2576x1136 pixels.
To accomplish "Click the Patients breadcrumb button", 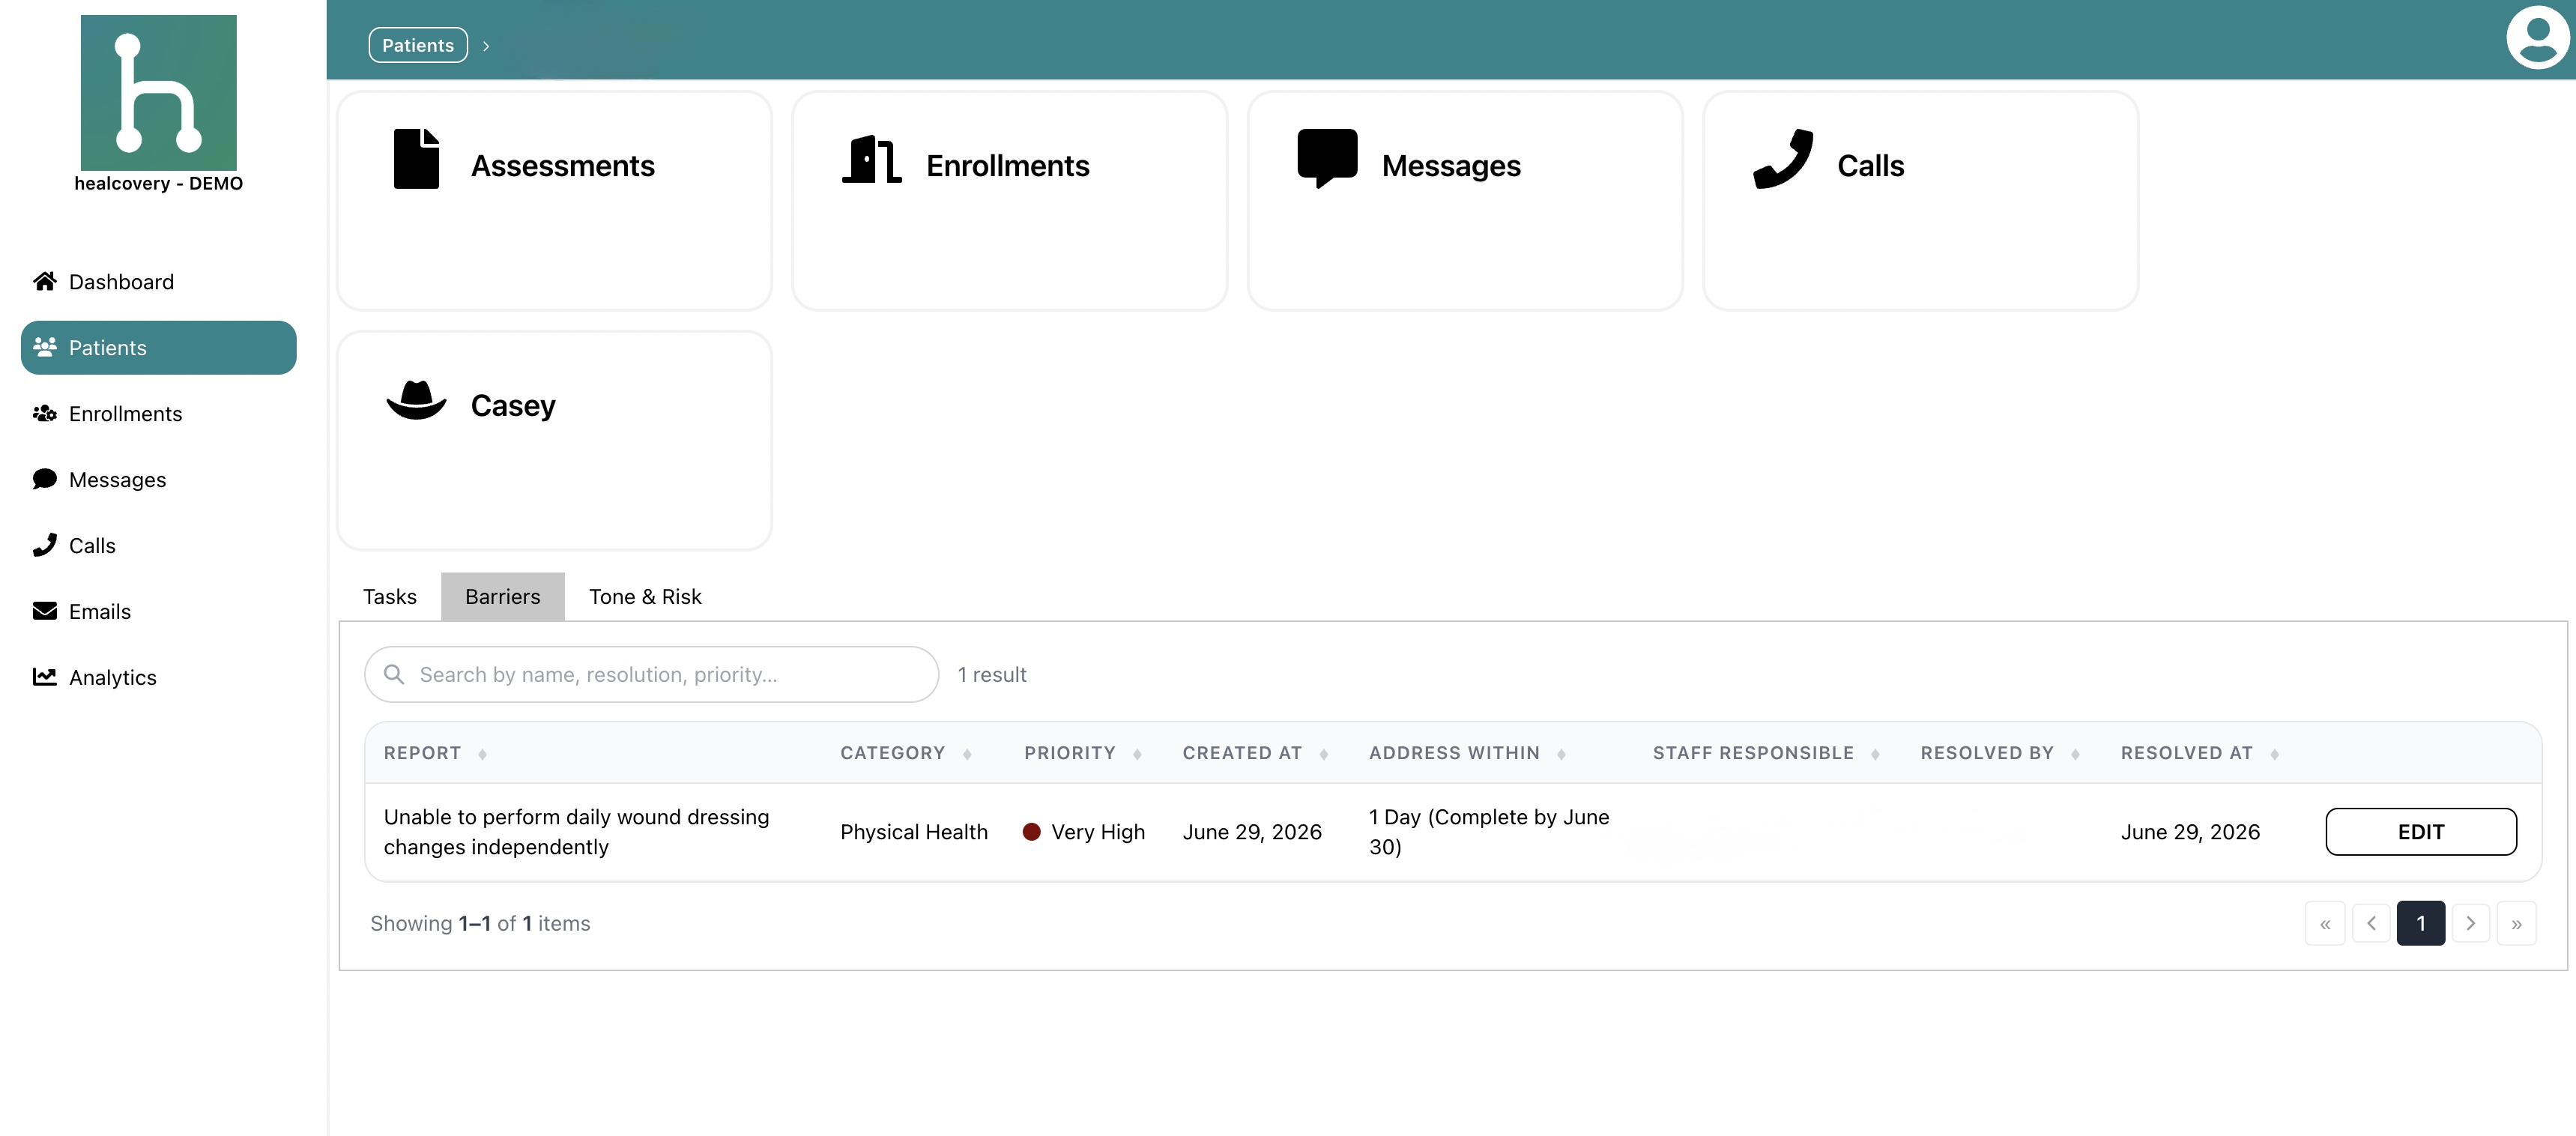I will pos(418,45).
